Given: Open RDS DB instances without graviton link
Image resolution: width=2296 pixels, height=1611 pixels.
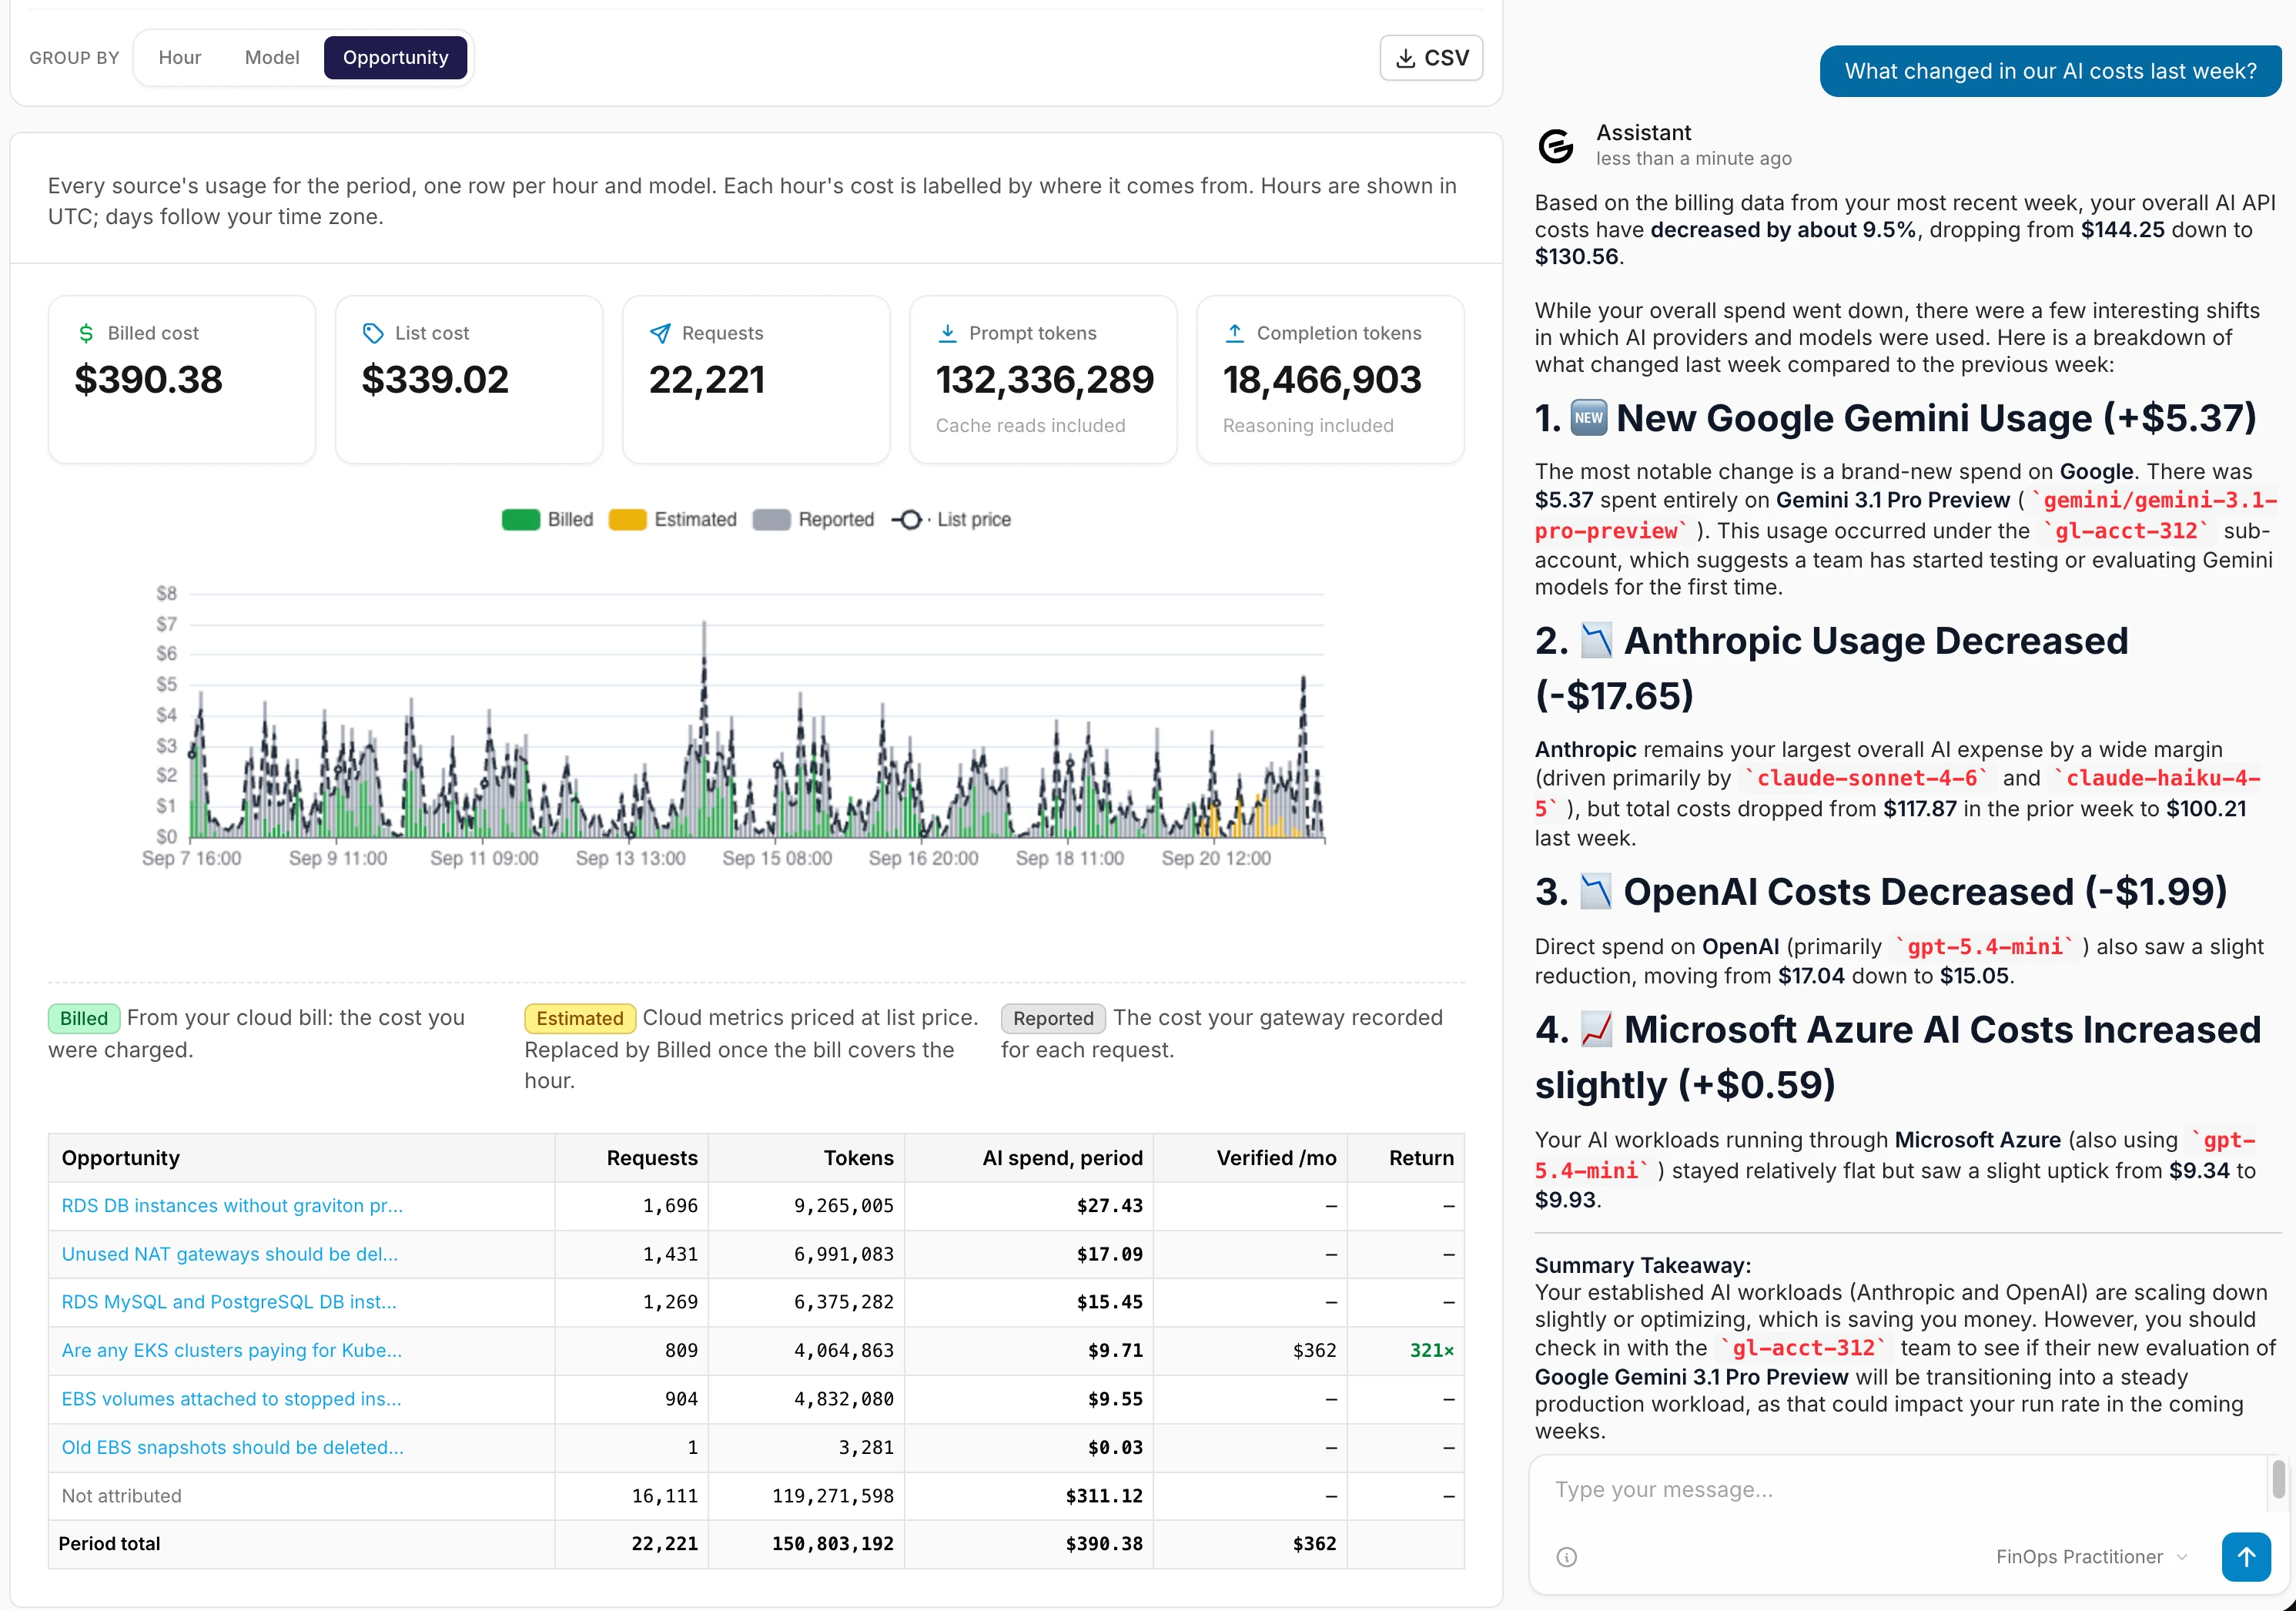Looking at the screenshot, I should coord(232,1206).
